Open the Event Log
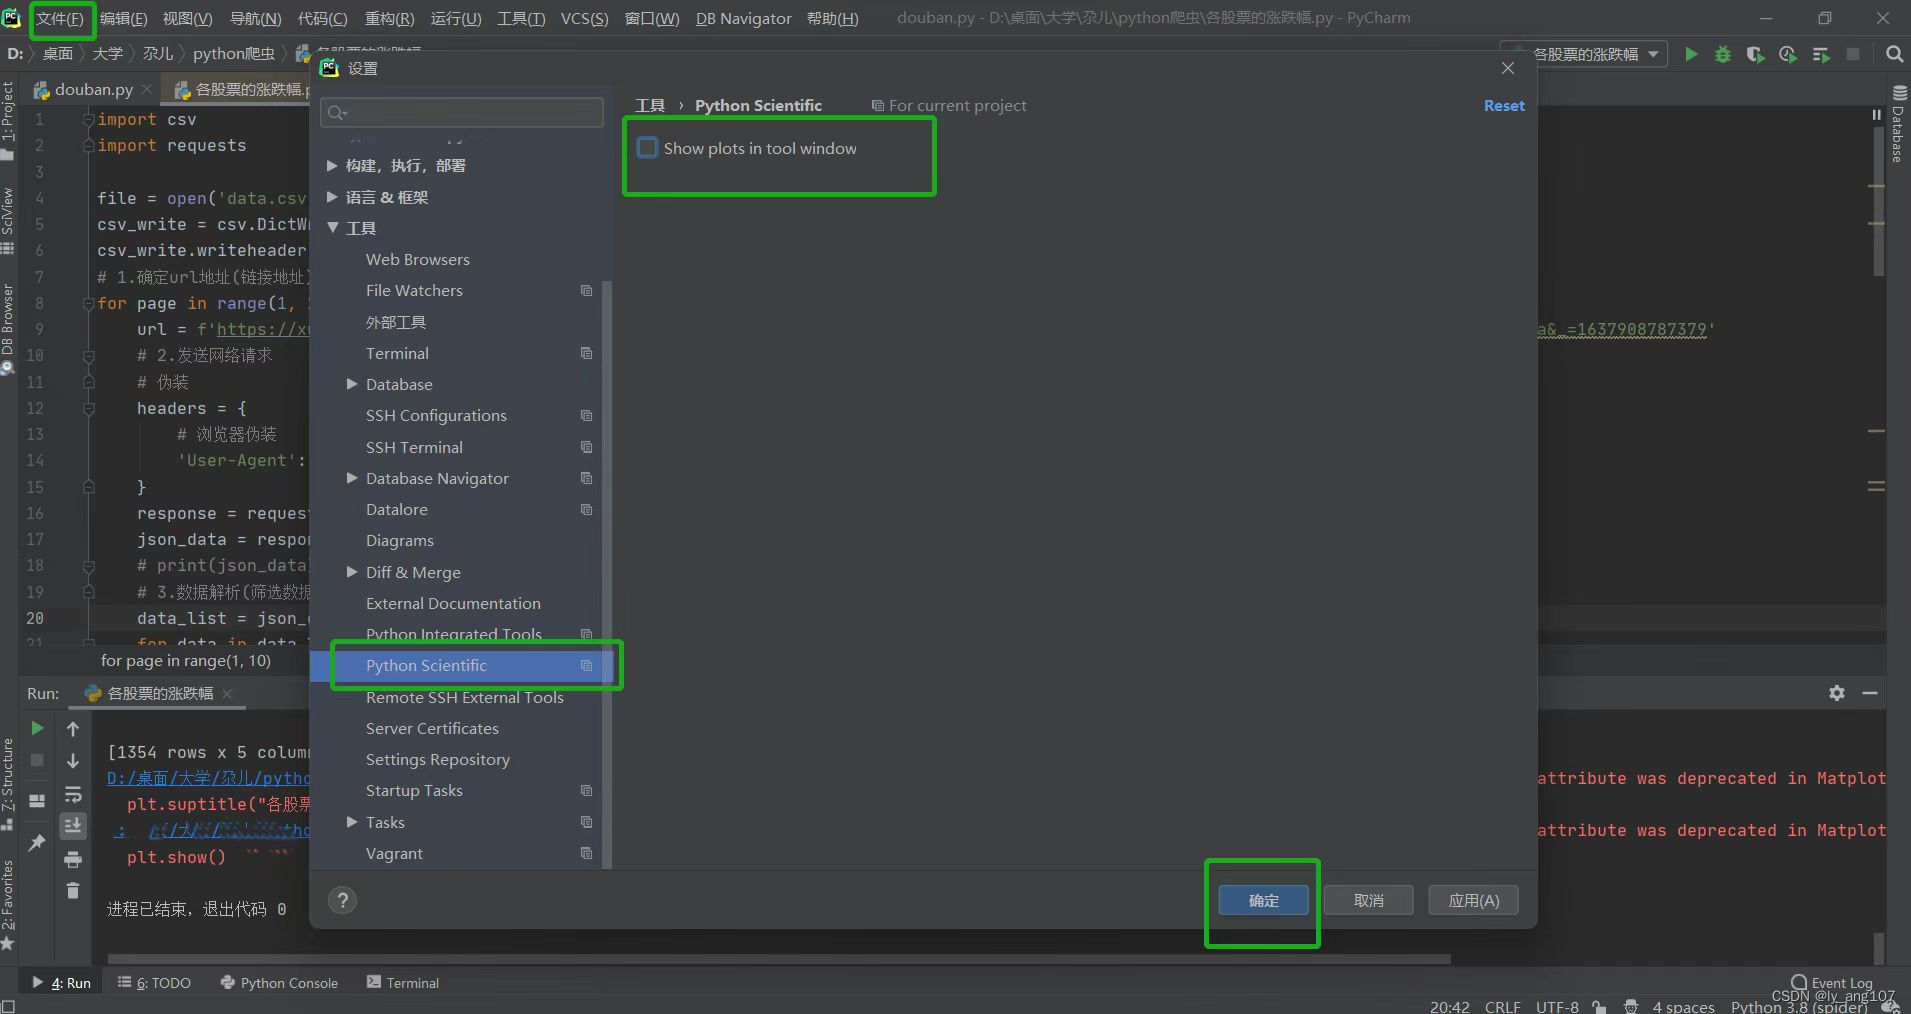The height and width of the screenshot is (1014, 1911). [1832, 982]
